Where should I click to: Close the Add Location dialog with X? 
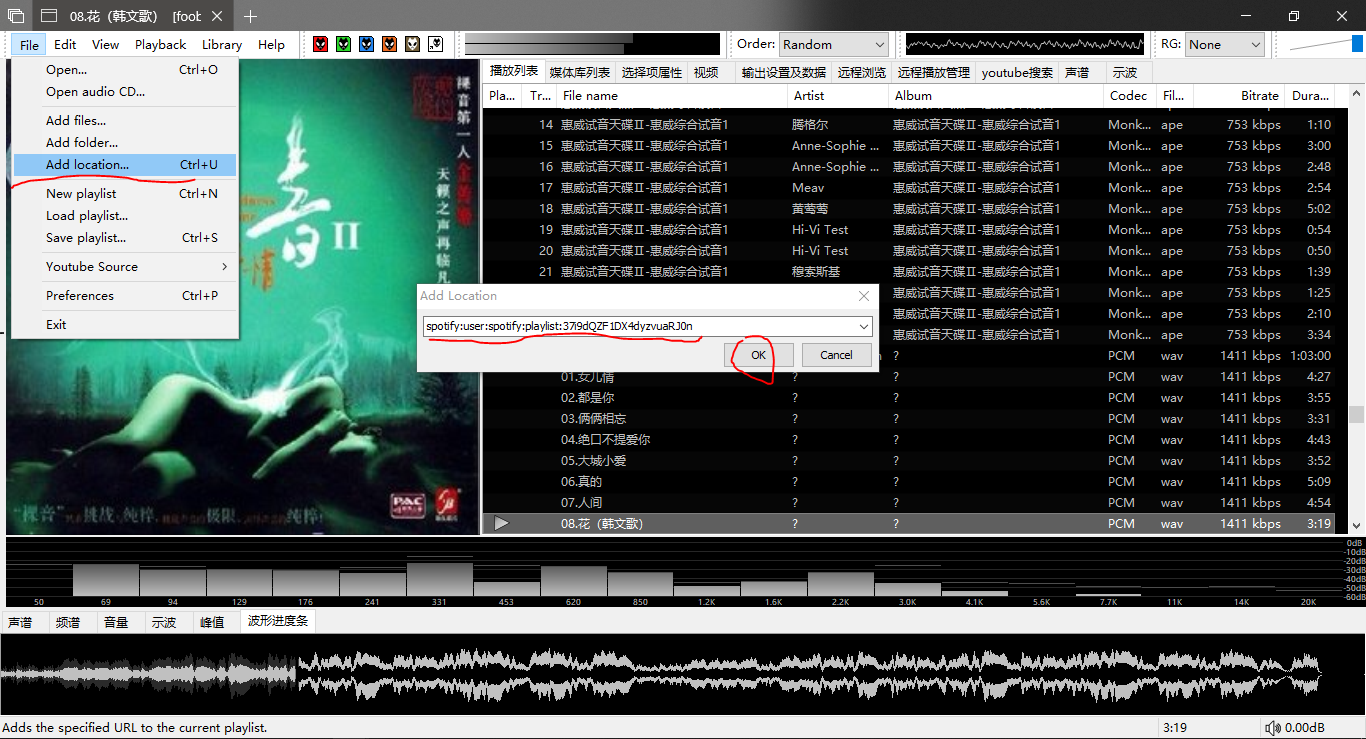coord(864,296)
